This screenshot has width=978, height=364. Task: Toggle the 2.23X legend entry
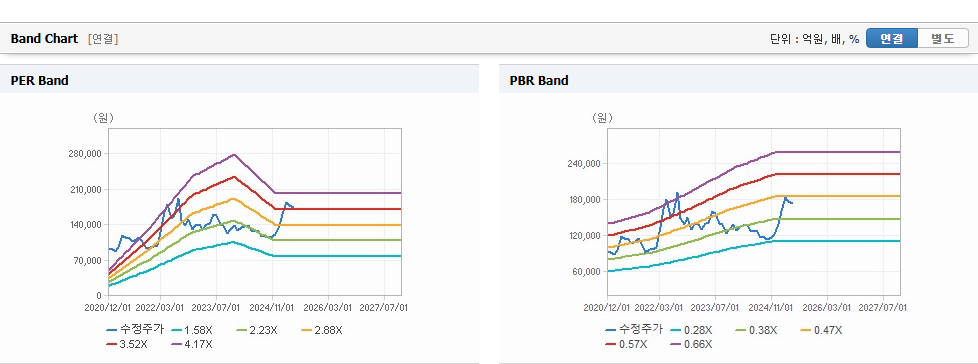point(257,330)
